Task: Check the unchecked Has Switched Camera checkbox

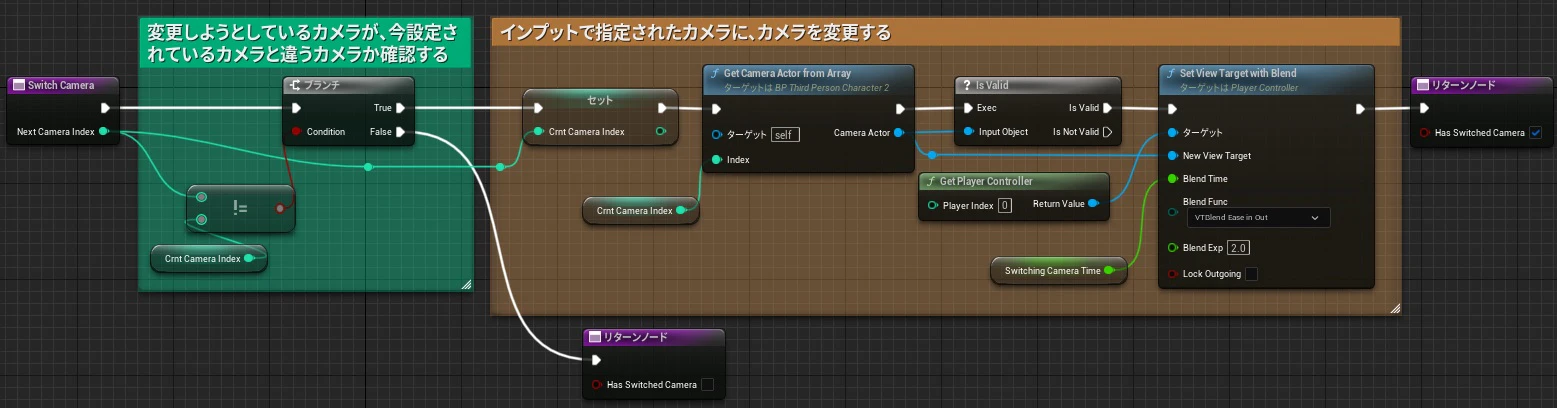Action: pyautogui.click(x=707, y=384)
